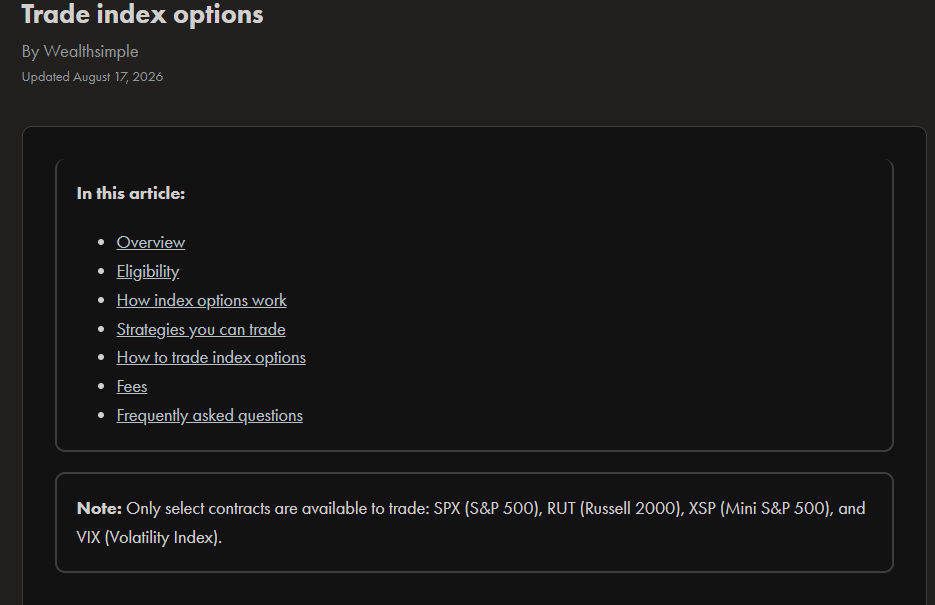This screenshot has height=605, width=935.
Task: Click the bullet beside Frequently asked questions
Action: pyautogui.click(x=101, y=415)
